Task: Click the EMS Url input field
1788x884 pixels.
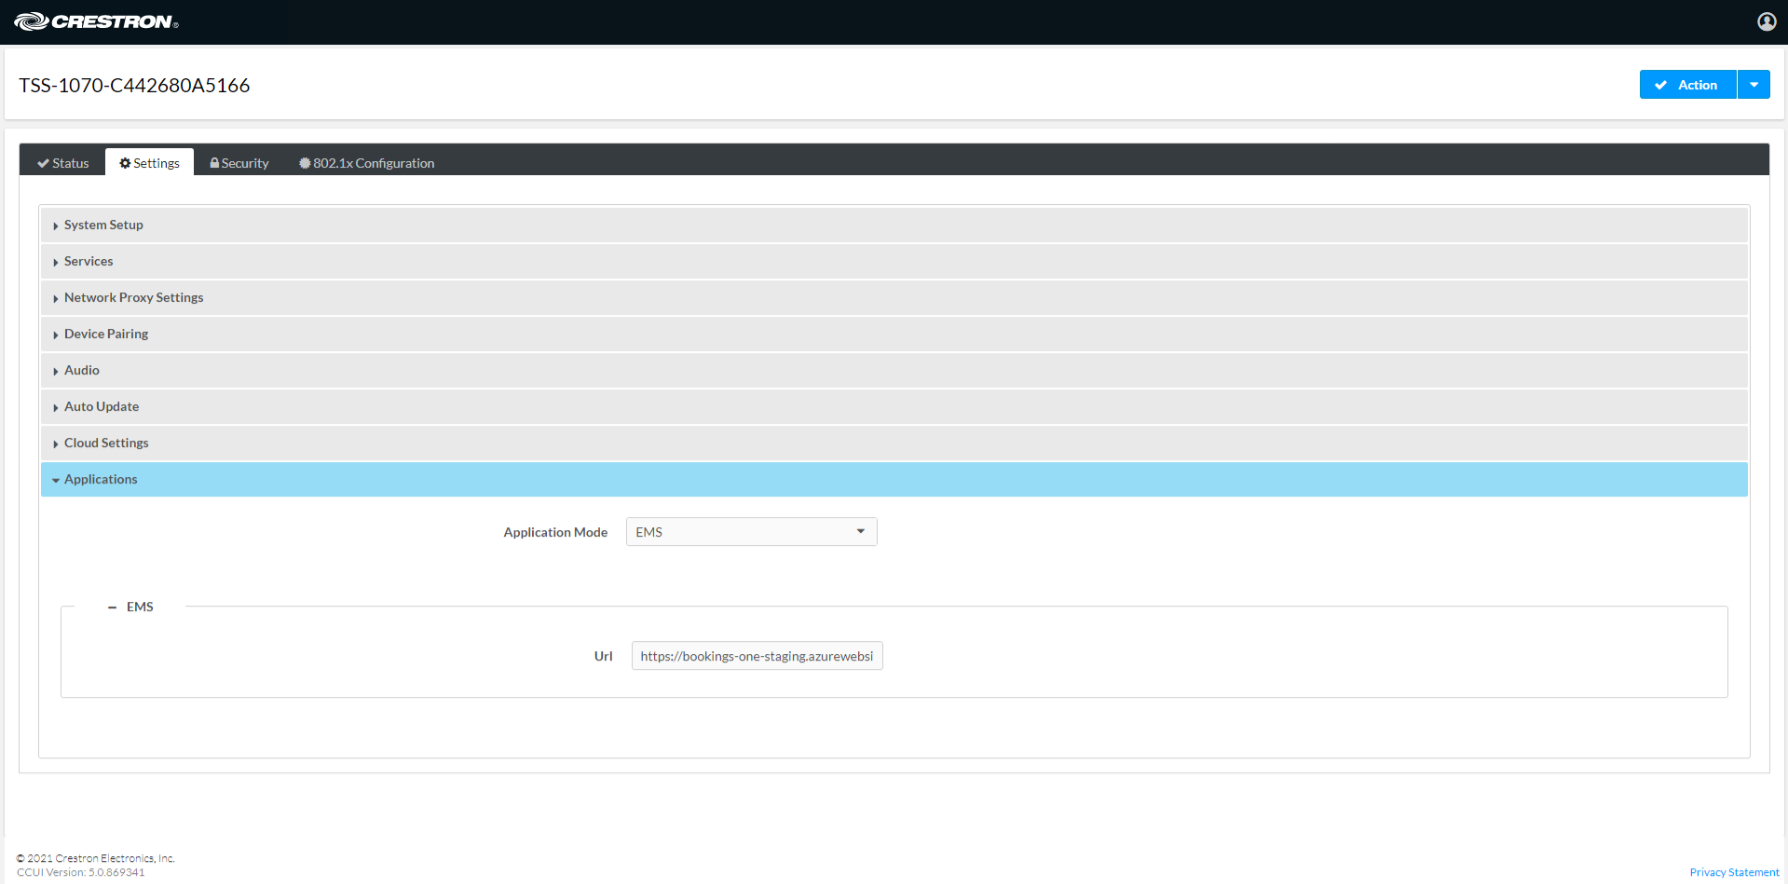Action: (x=756, y=656)
